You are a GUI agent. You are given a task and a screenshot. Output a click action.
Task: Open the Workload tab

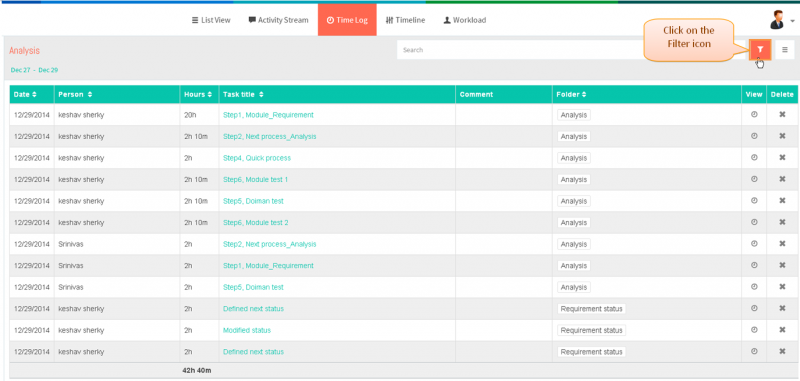point(464,20)
